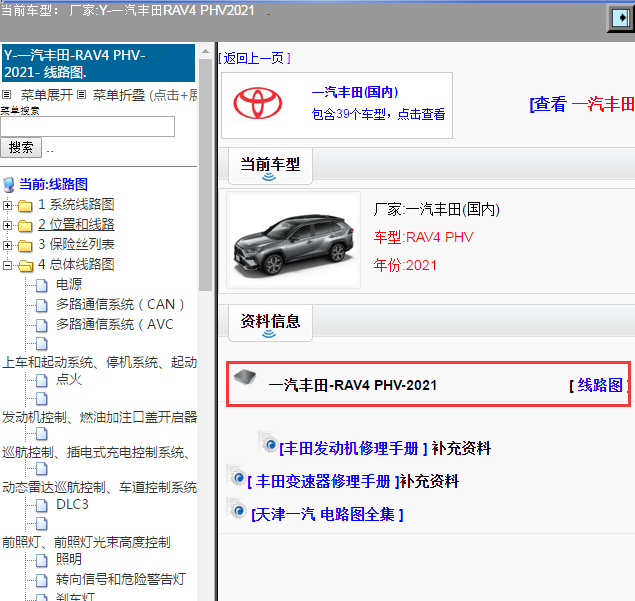Collapse the 4 总体线路图 tree node
This screenshot has height=601, width=635.
(x=7, y=265)
